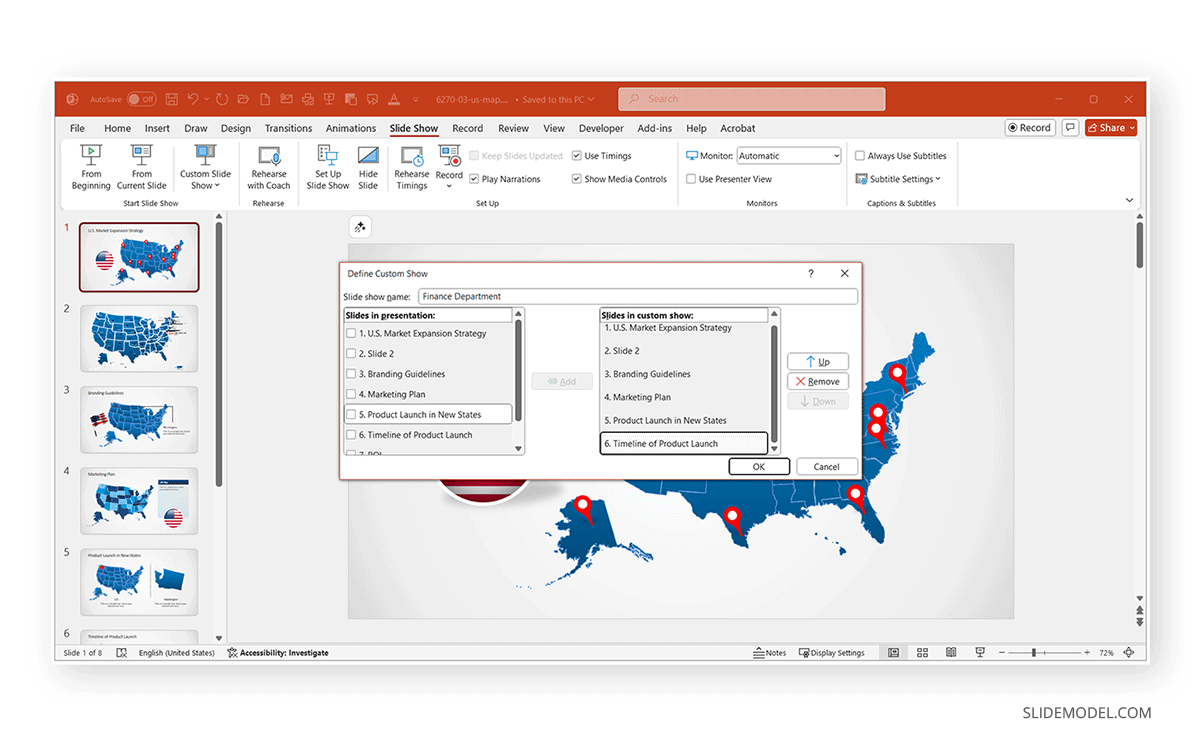1200x743 pixels.
Task: Start slideshow From Current Slide
Action: coord(141,168)
